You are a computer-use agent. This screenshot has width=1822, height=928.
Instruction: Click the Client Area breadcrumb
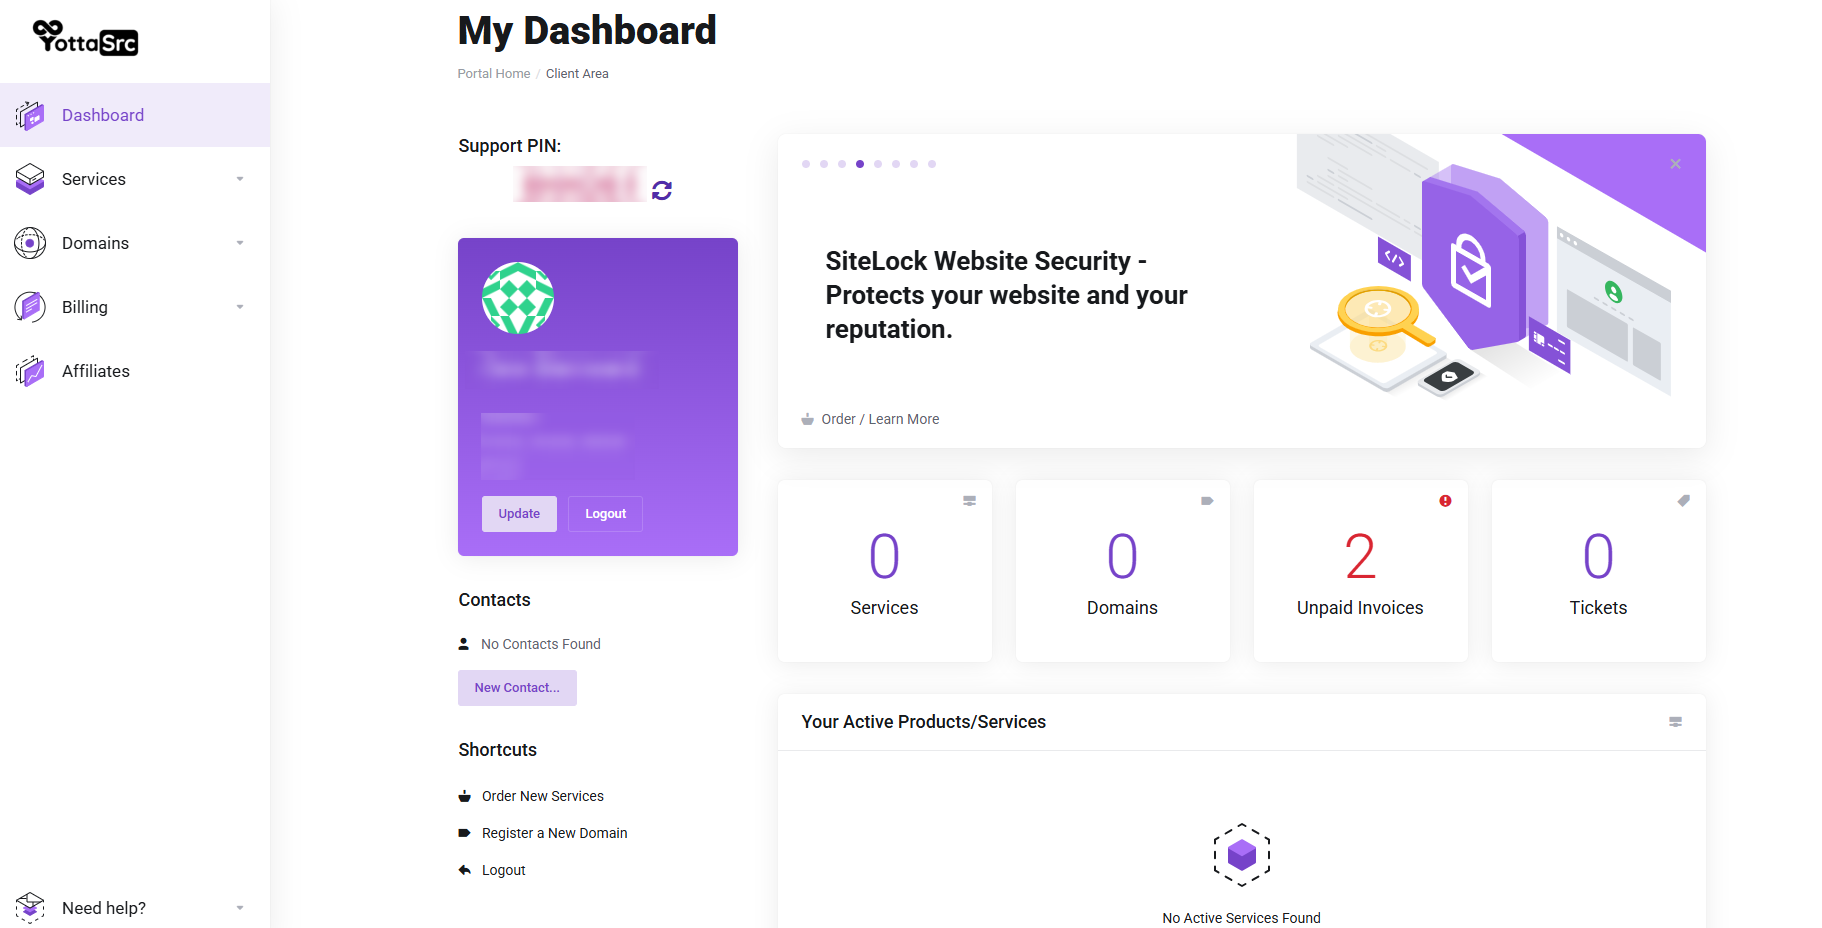[577, 74]
